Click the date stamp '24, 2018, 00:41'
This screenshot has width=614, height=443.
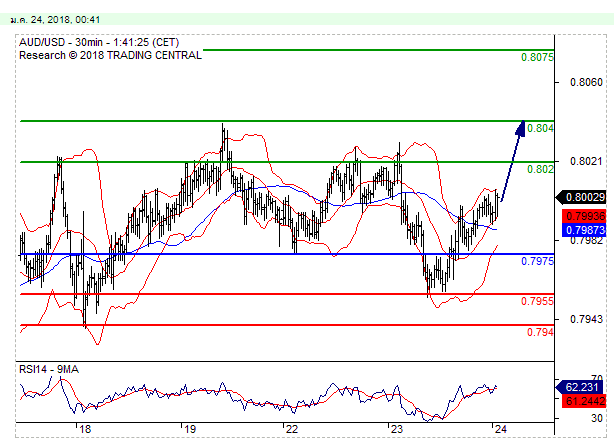pyautogui.click(x=65, y=20)
